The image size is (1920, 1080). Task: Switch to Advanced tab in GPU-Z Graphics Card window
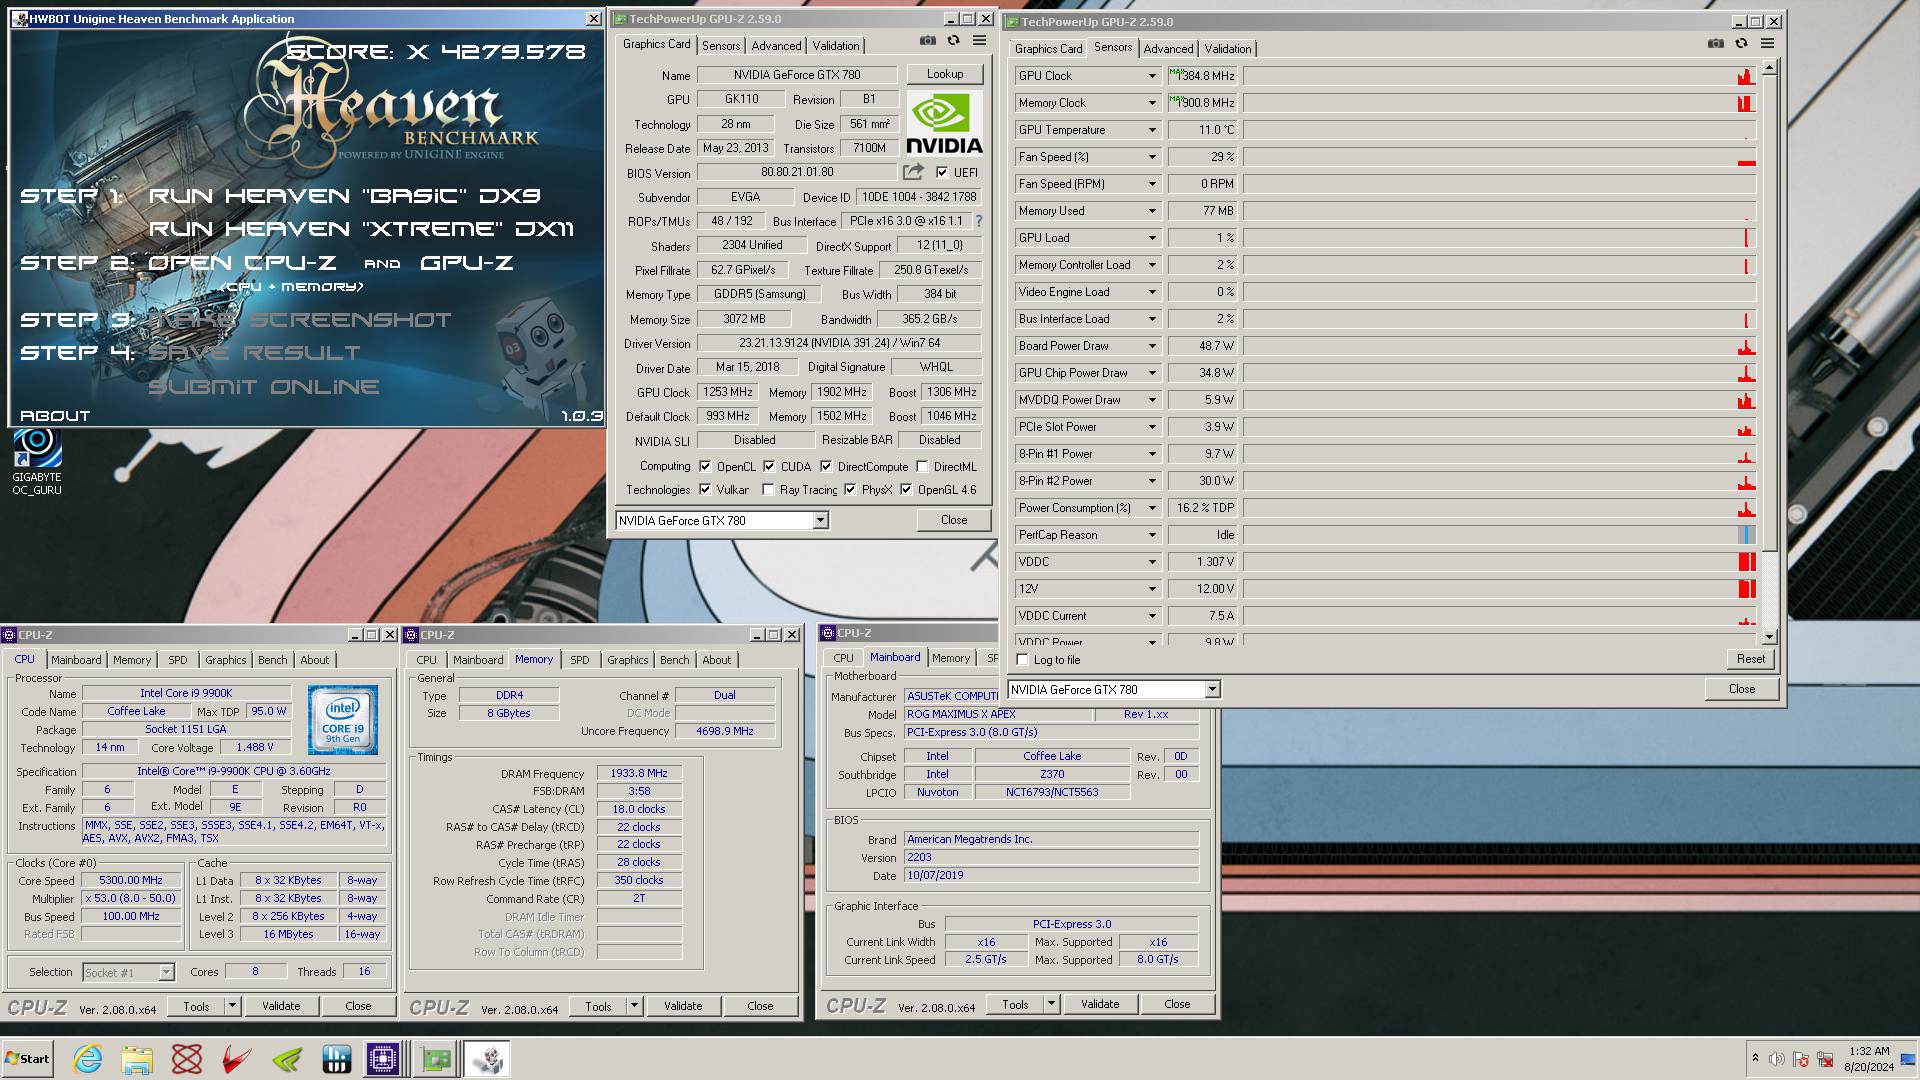776,46
